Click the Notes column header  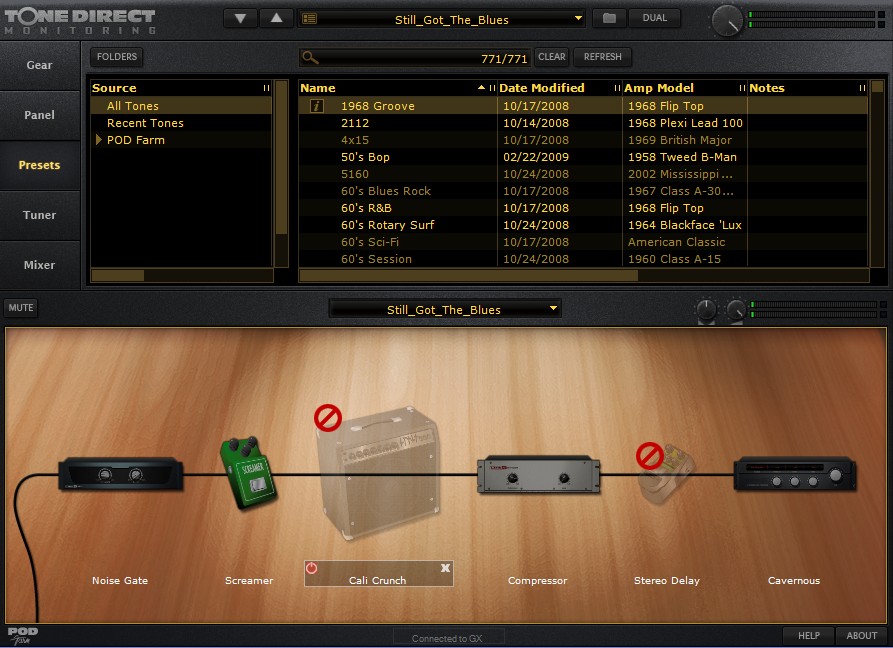coord(808,88)
